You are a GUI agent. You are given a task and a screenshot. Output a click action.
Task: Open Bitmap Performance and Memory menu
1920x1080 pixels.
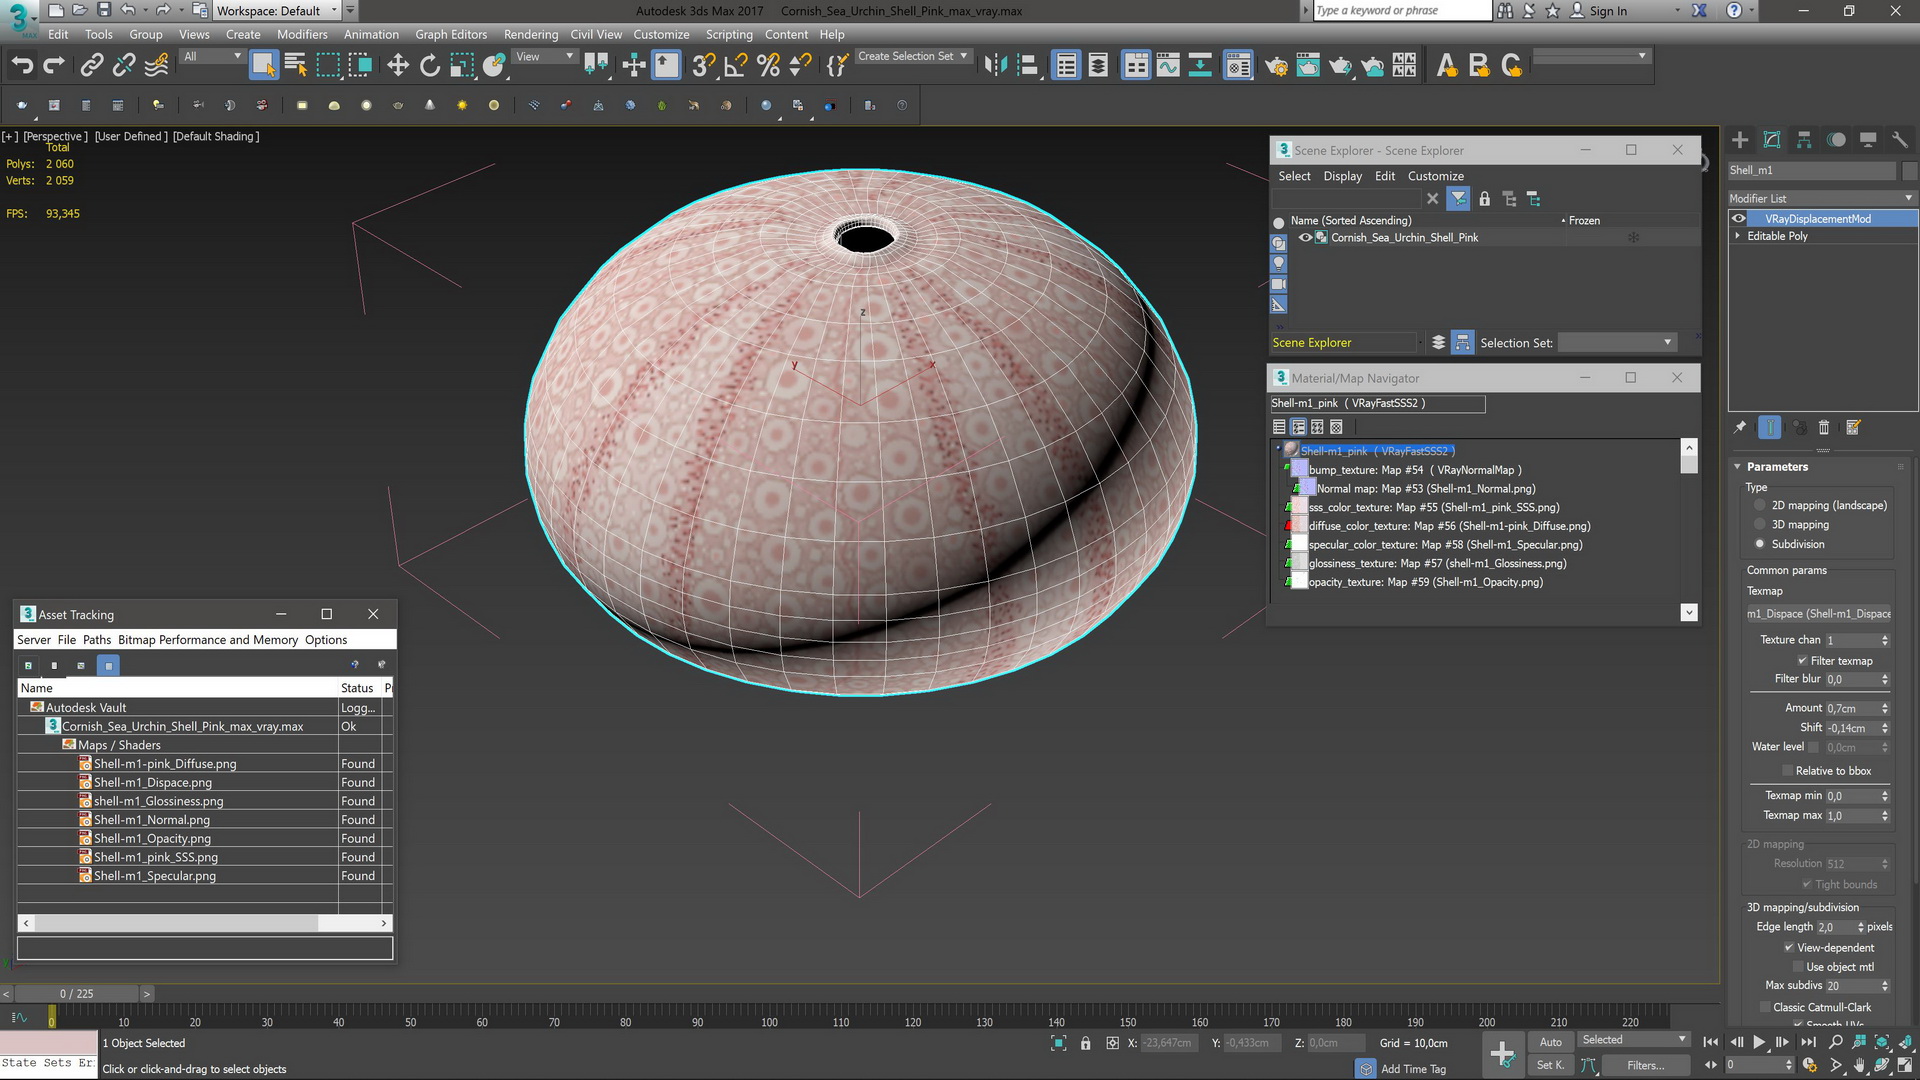tap(208, 640)
